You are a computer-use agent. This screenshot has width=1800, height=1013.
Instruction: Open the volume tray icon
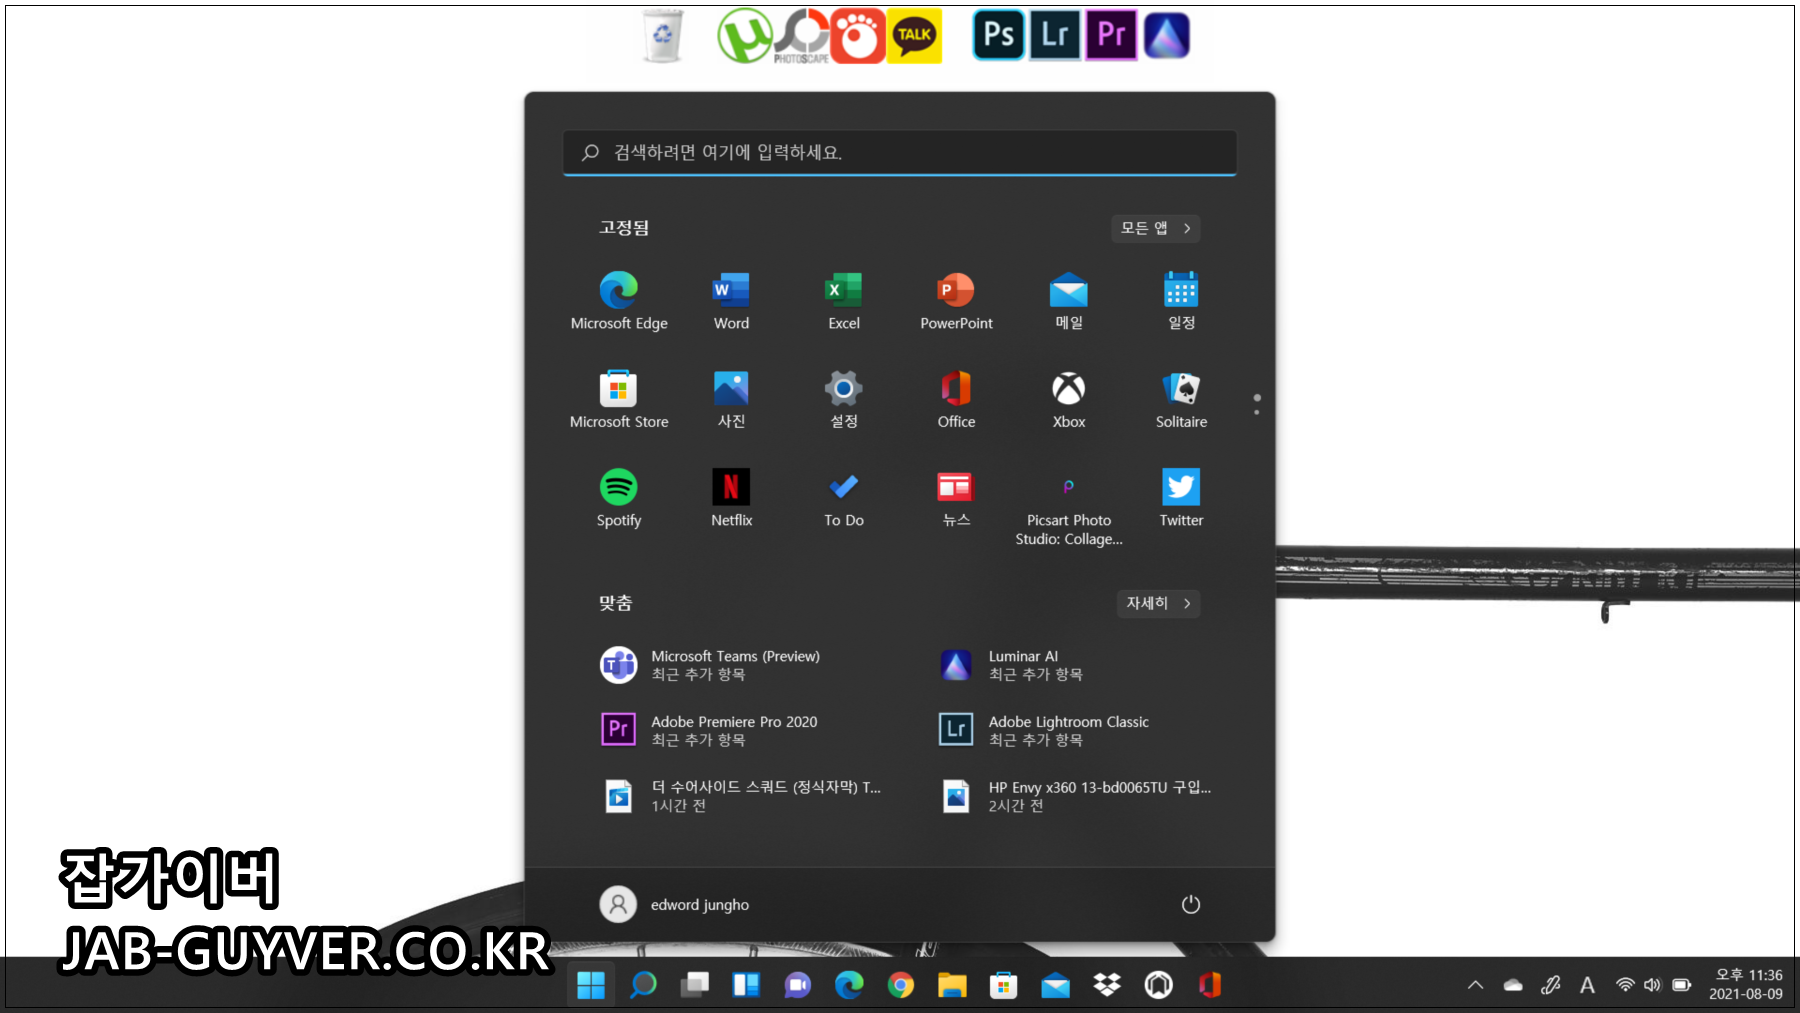point(1652,985)
